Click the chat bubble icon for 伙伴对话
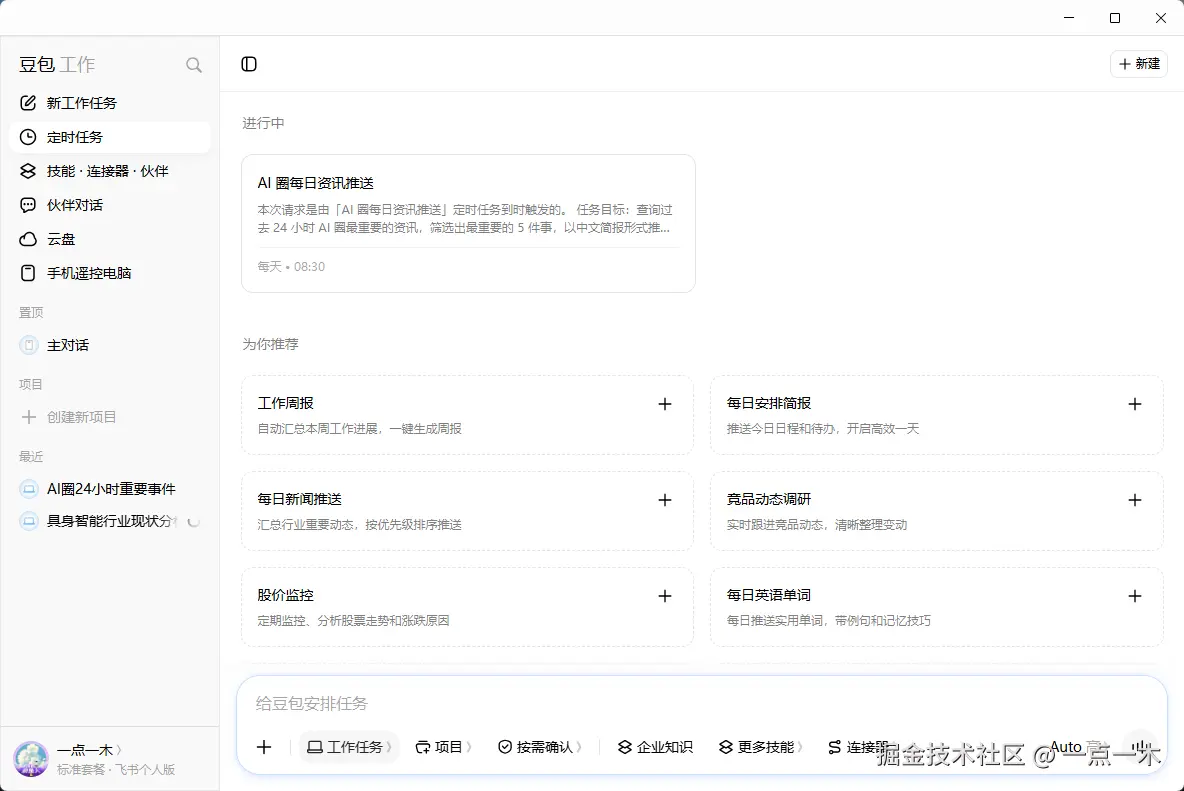The image size is (1184, 791). tap(28, 205)
